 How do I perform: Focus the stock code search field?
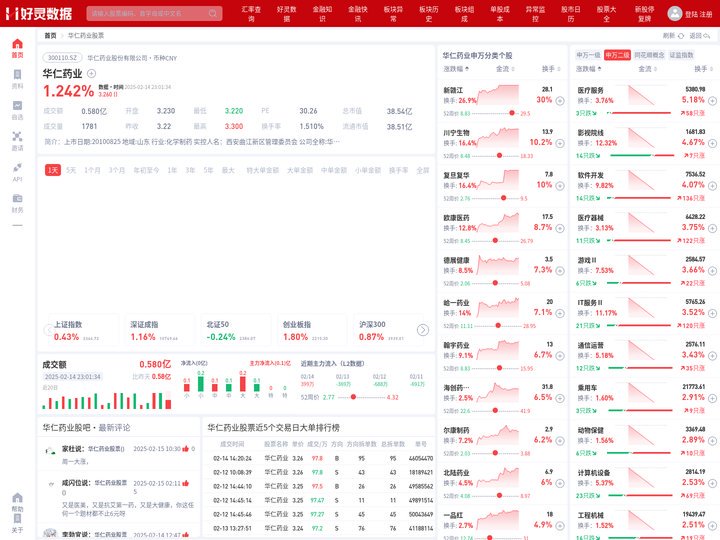[154, 13]
